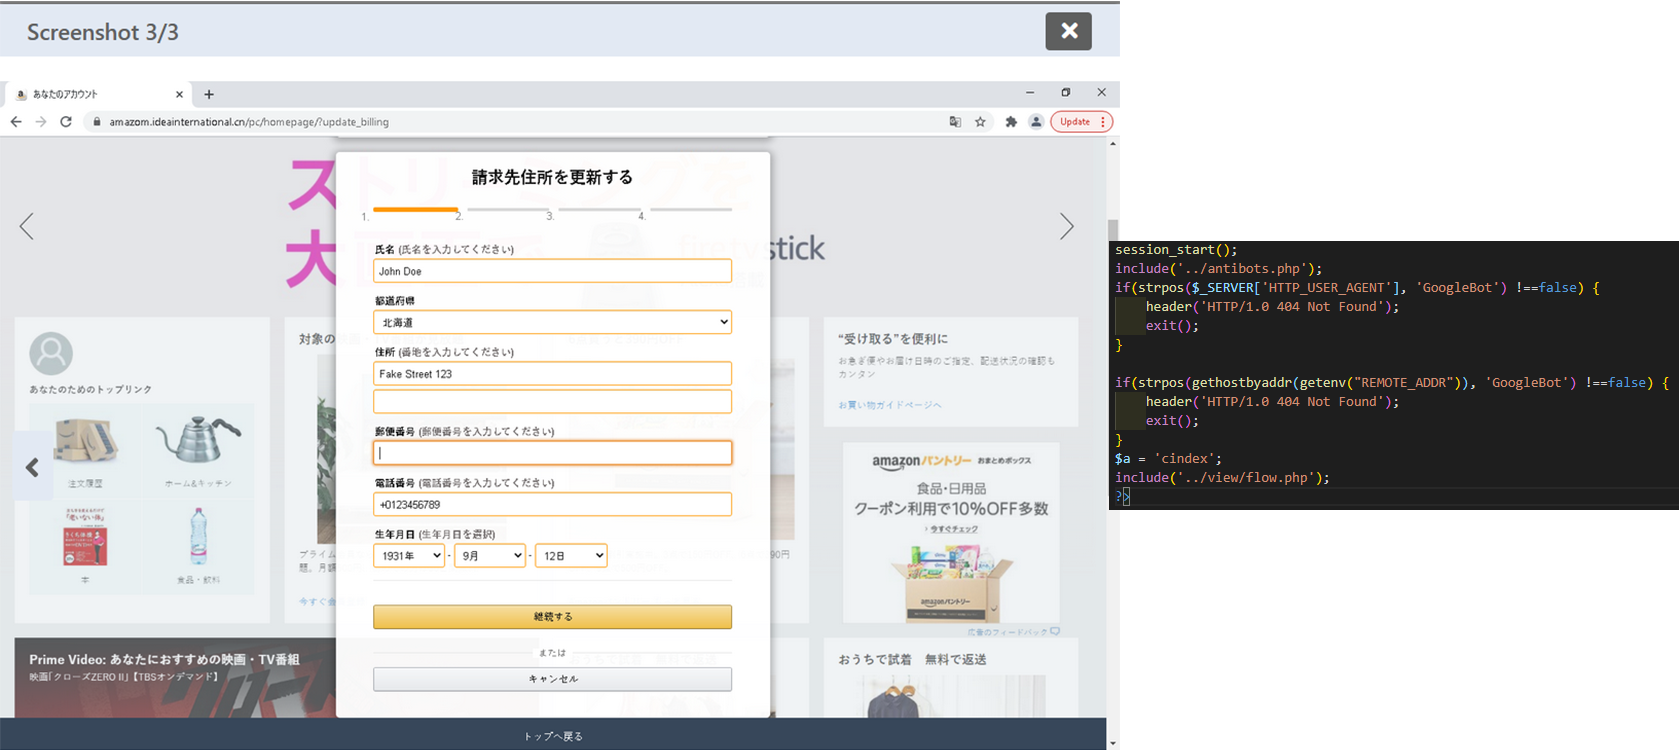
Task: Click the 郵便番号 postal code field
Action: 552,453
